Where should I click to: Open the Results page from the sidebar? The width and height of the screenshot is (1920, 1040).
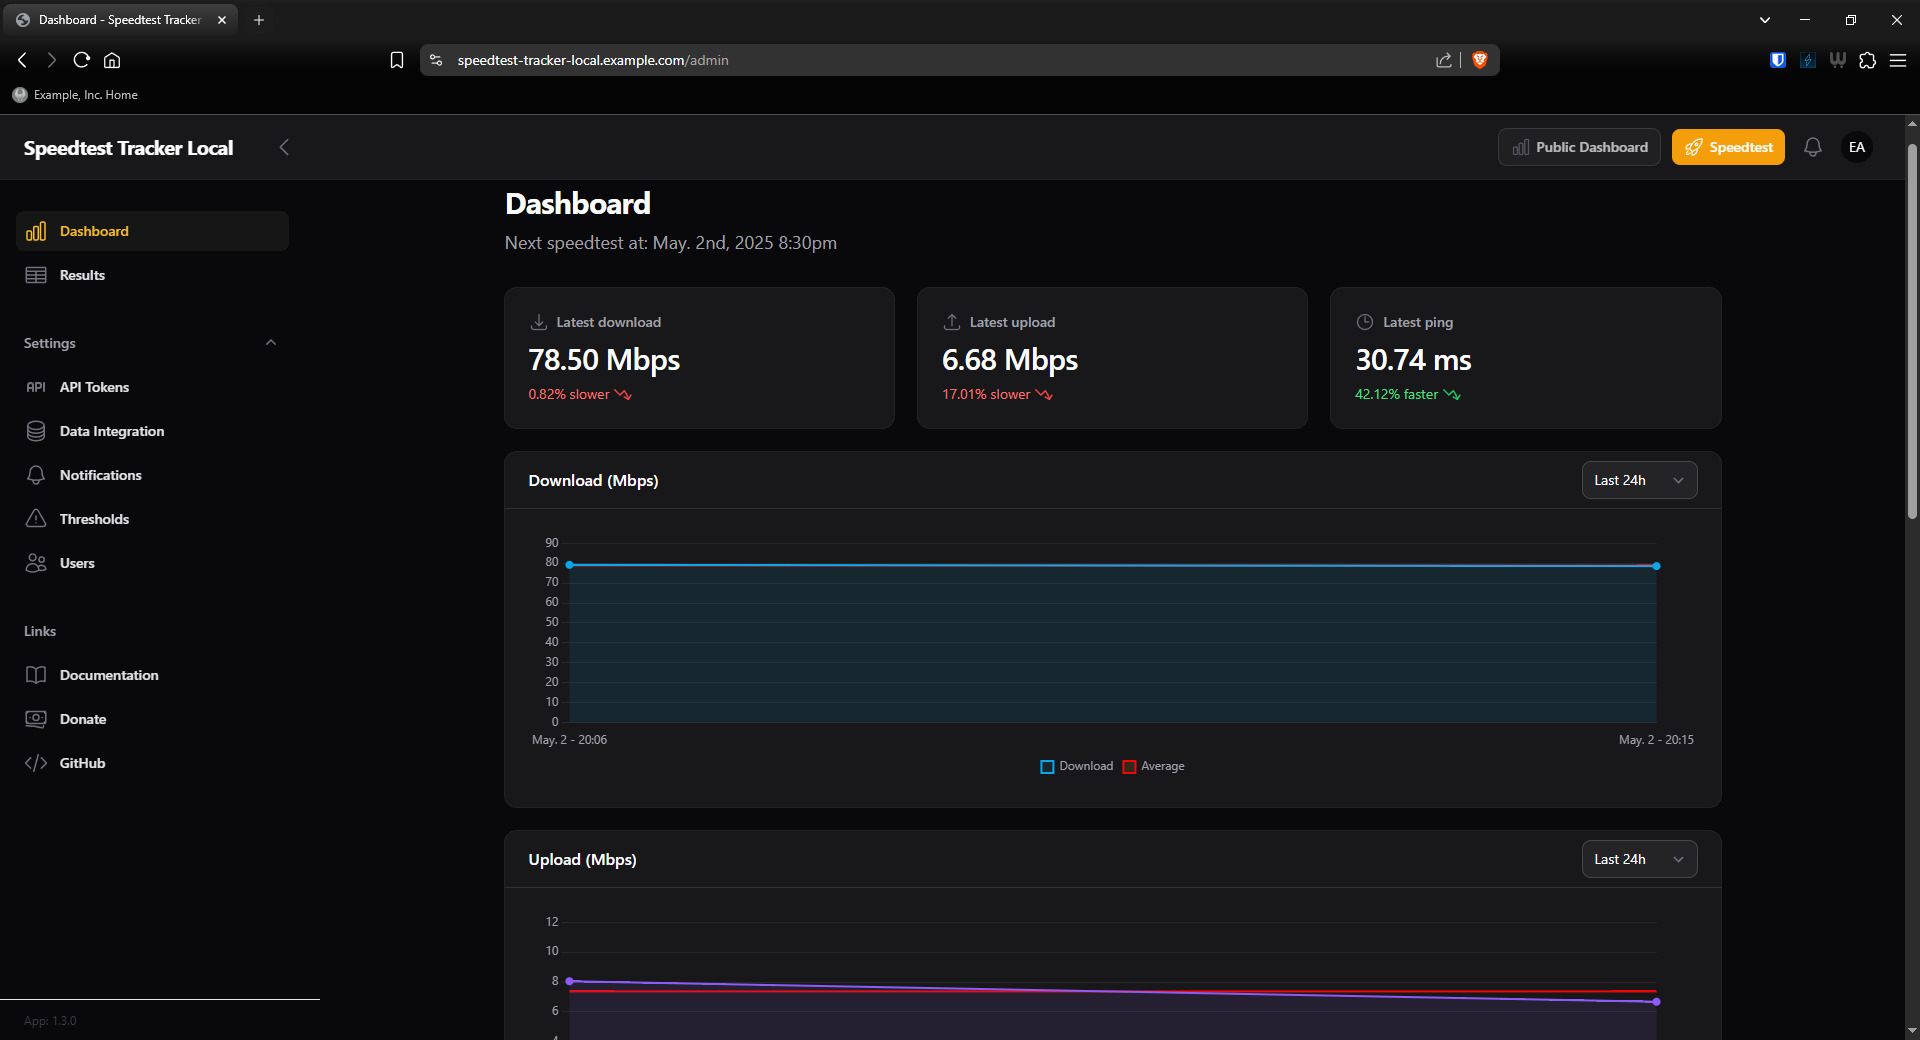click(x=82, y=275)
